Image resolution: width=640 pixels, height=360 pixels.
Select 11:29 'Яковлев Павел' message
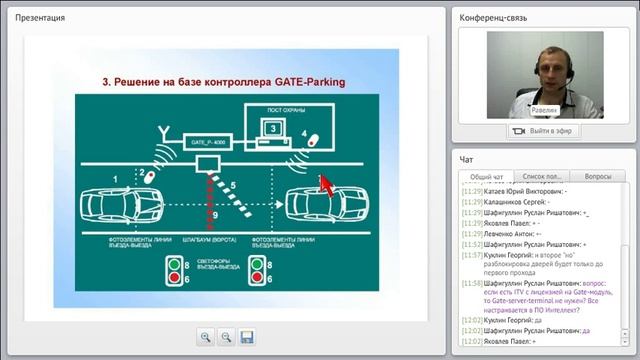click(x=501, y=223)
